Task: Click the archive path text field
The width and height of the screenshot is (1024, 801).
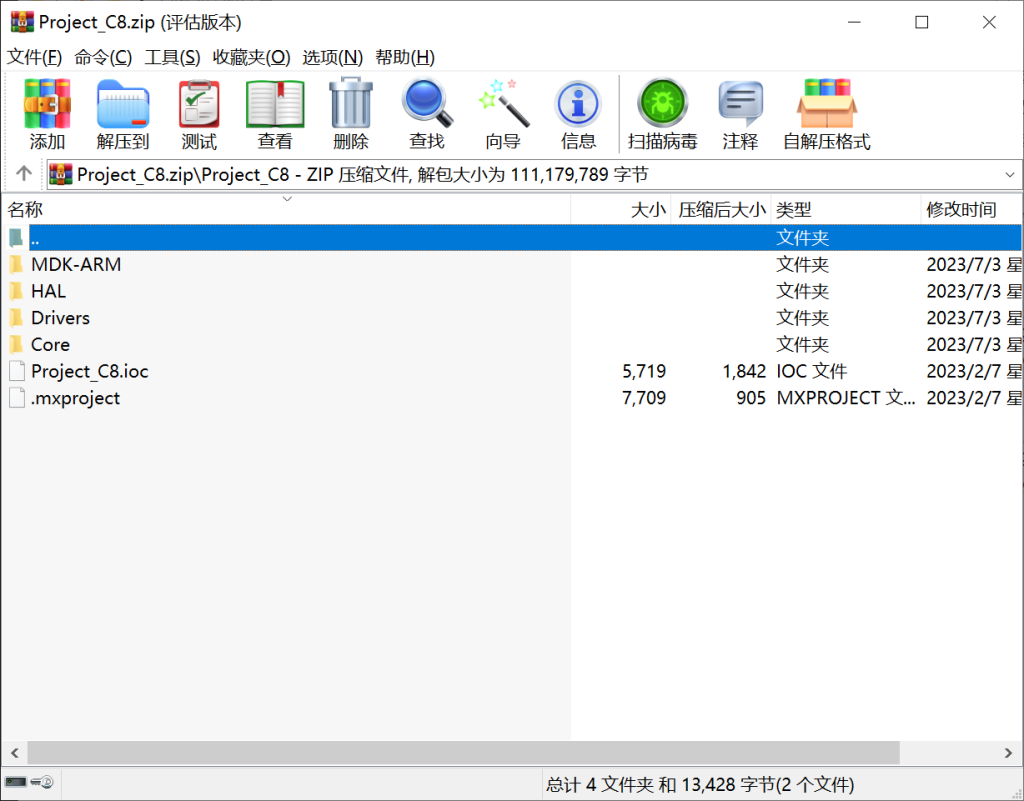Action: [534, 174]
